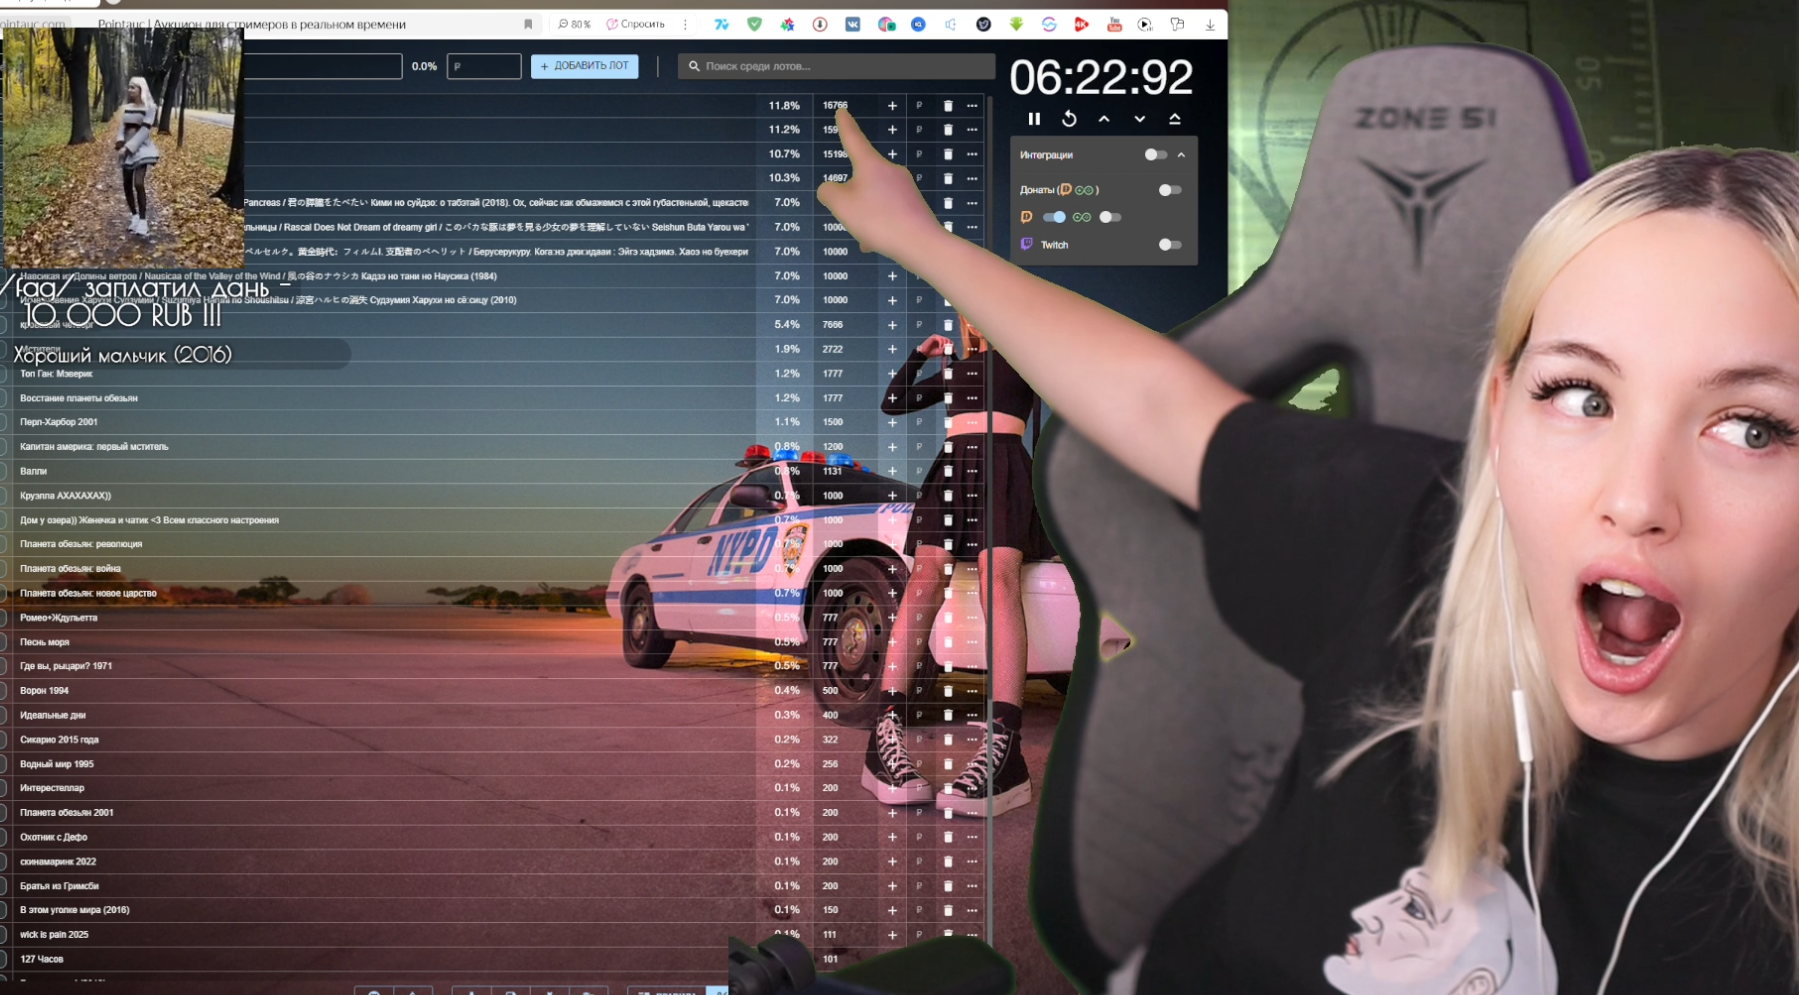This screenshot has height=995, width=1799.
Task: Pause the auction timer
Action: click(x=1034, y=119)
